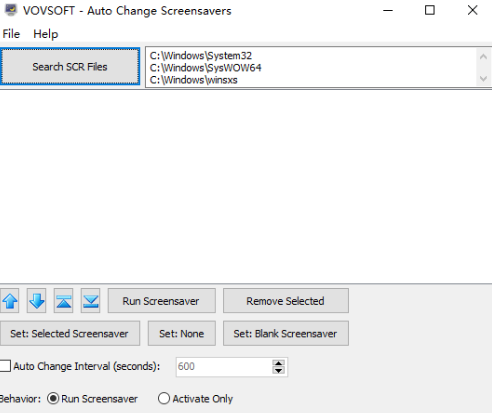The width and height of the screenshot is (492, 413).
Task: Click Remove Selected button
Action: (x=286, y=301)
